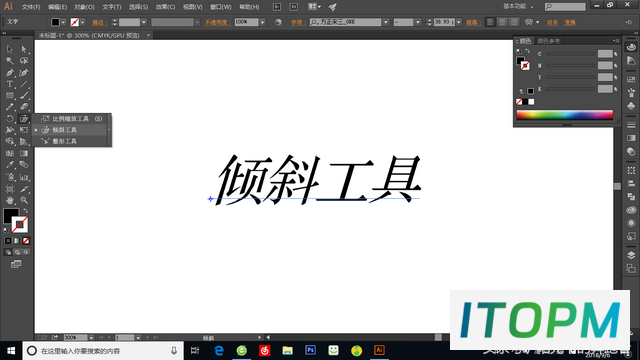Select the Mesh tool

tap(10, 153)
